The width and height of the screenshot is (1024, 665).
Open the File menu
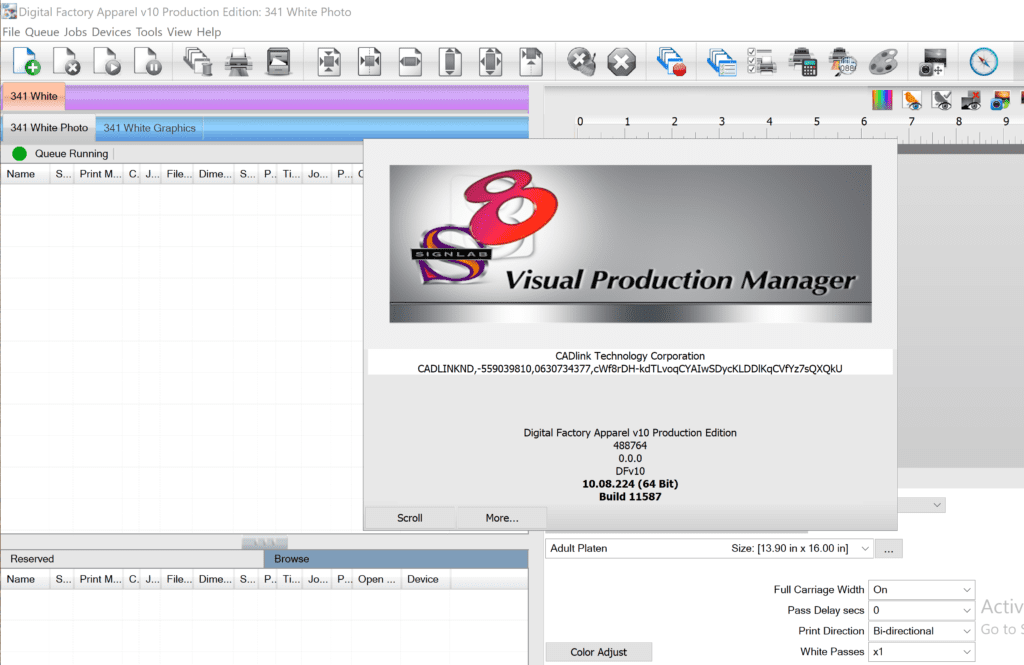click(x=11, y=32)
